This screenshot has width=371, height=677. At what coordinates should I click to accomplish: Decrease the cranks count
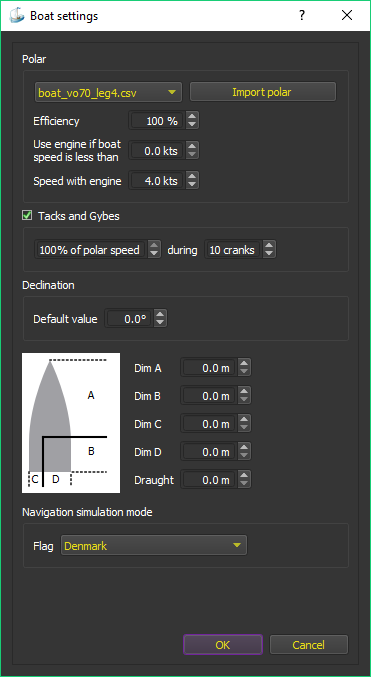click(x=269, y=254)
